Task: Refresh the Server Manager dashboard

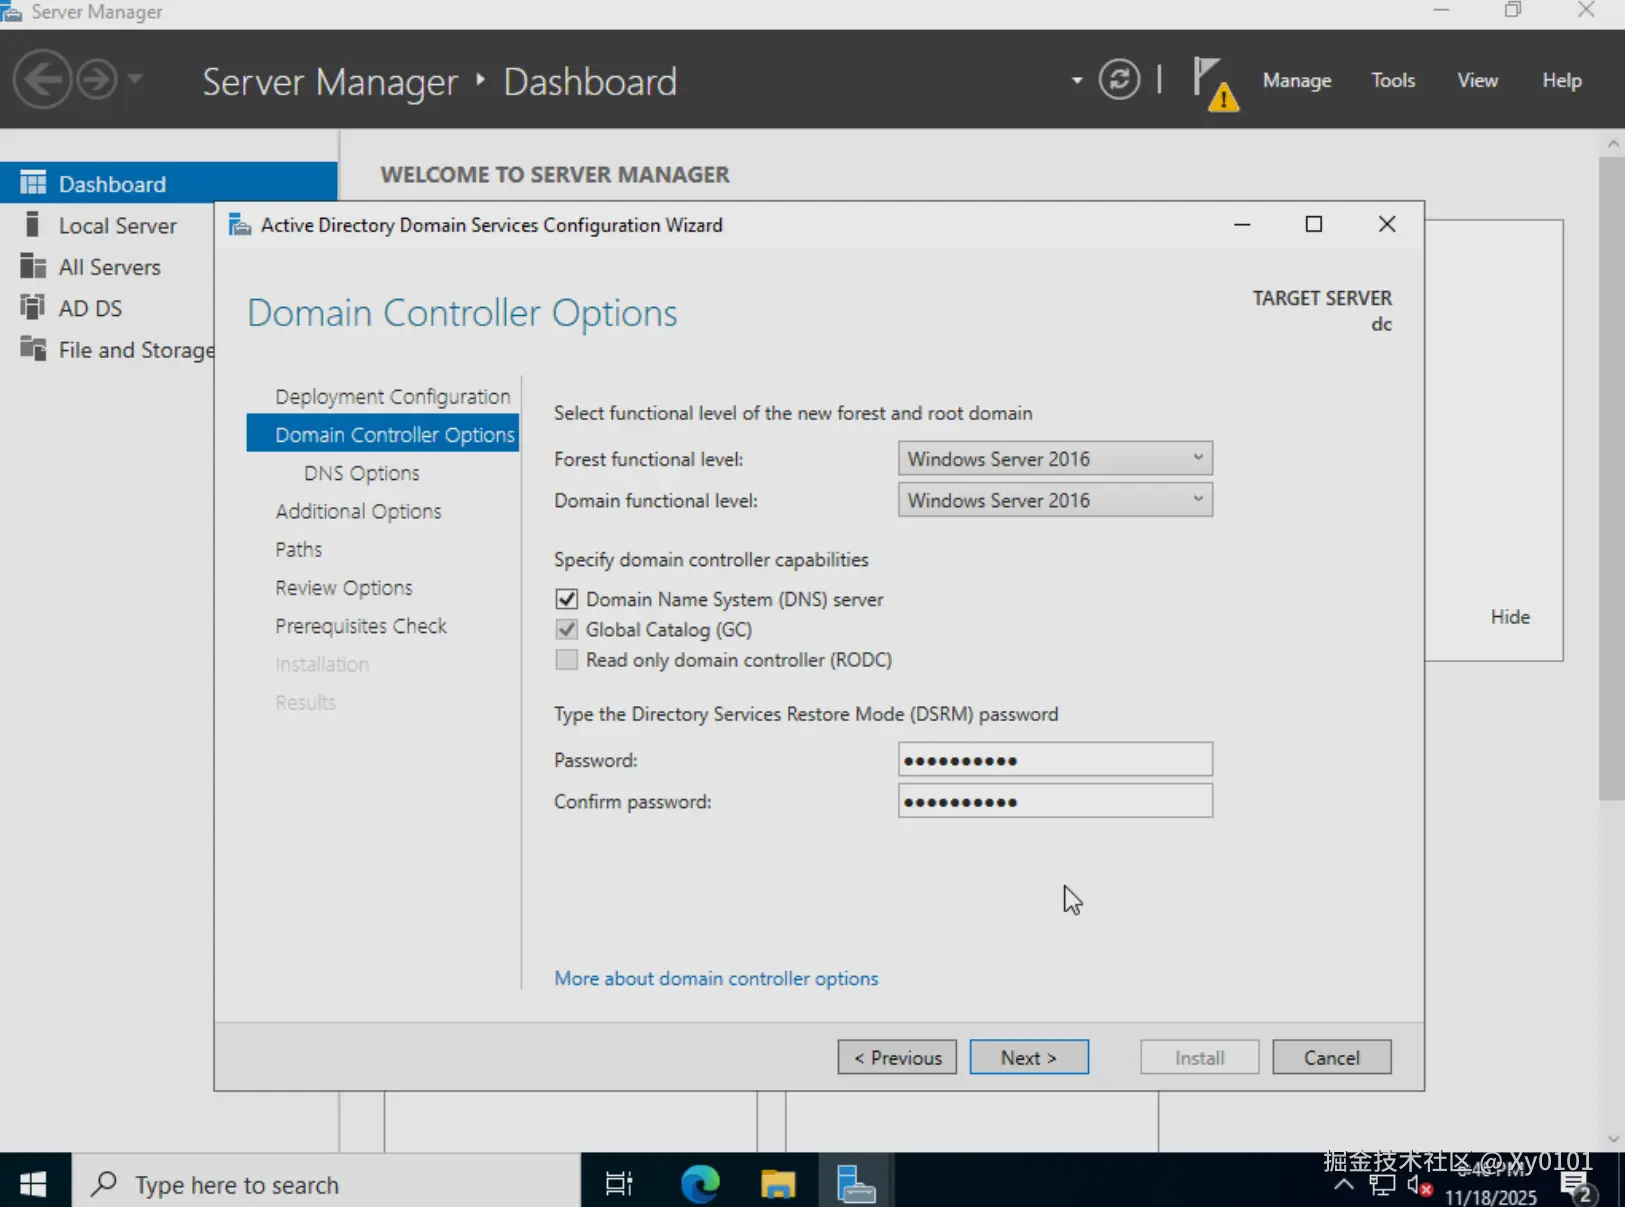Action: coord(1119,80)
